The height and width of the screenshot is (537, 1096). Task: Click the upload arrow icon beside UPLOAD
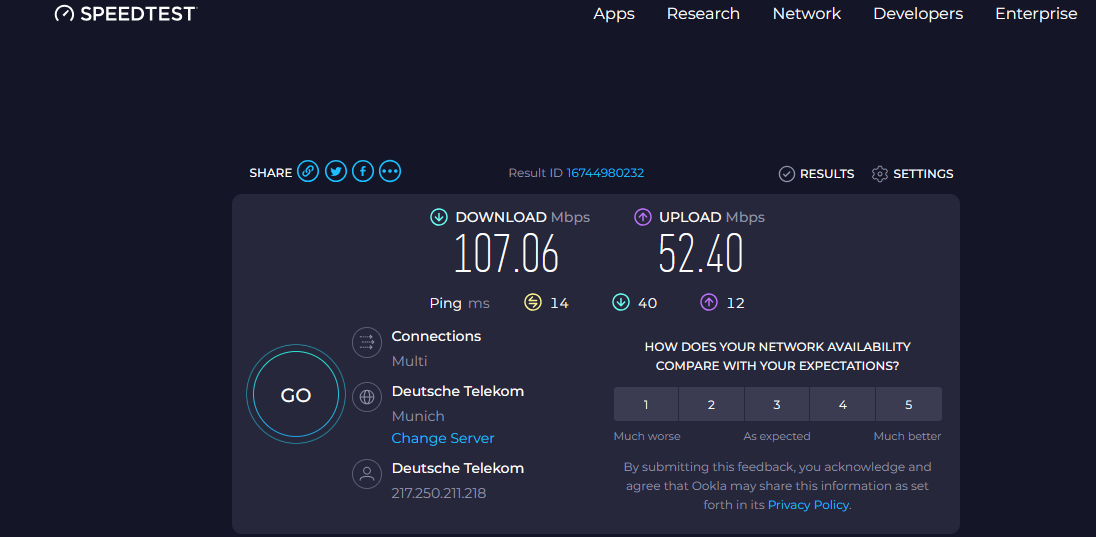pos(643,217)
